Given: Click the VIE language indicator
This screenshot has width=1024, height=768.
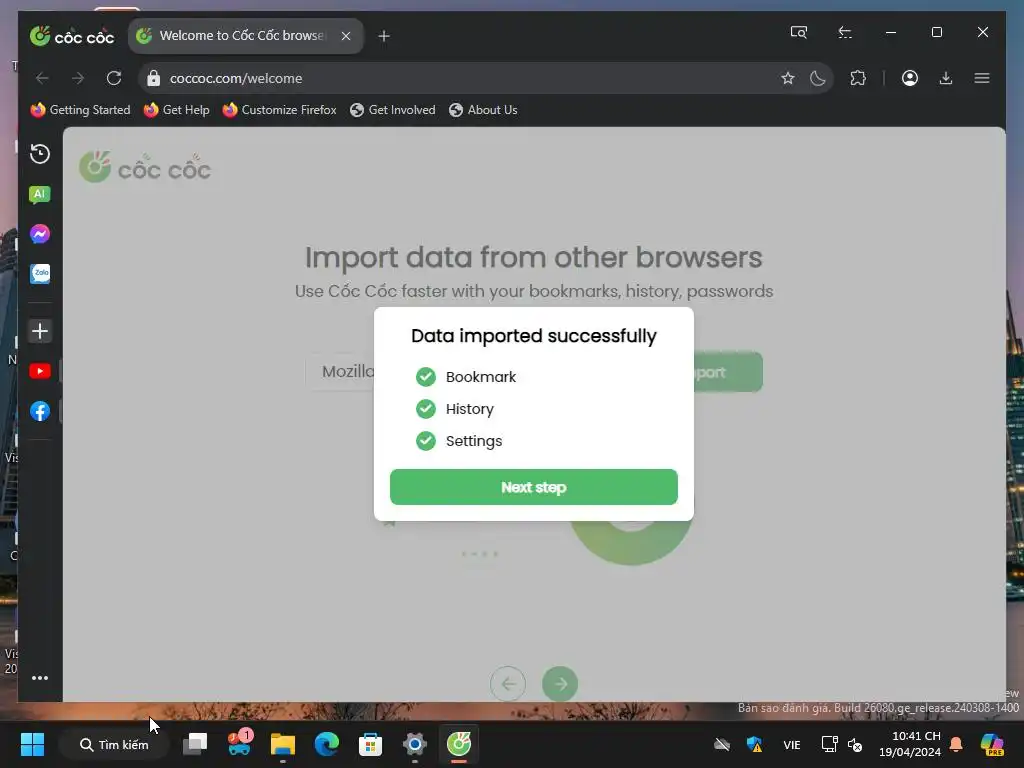Looking at the screenshot, I should point(792,744).
